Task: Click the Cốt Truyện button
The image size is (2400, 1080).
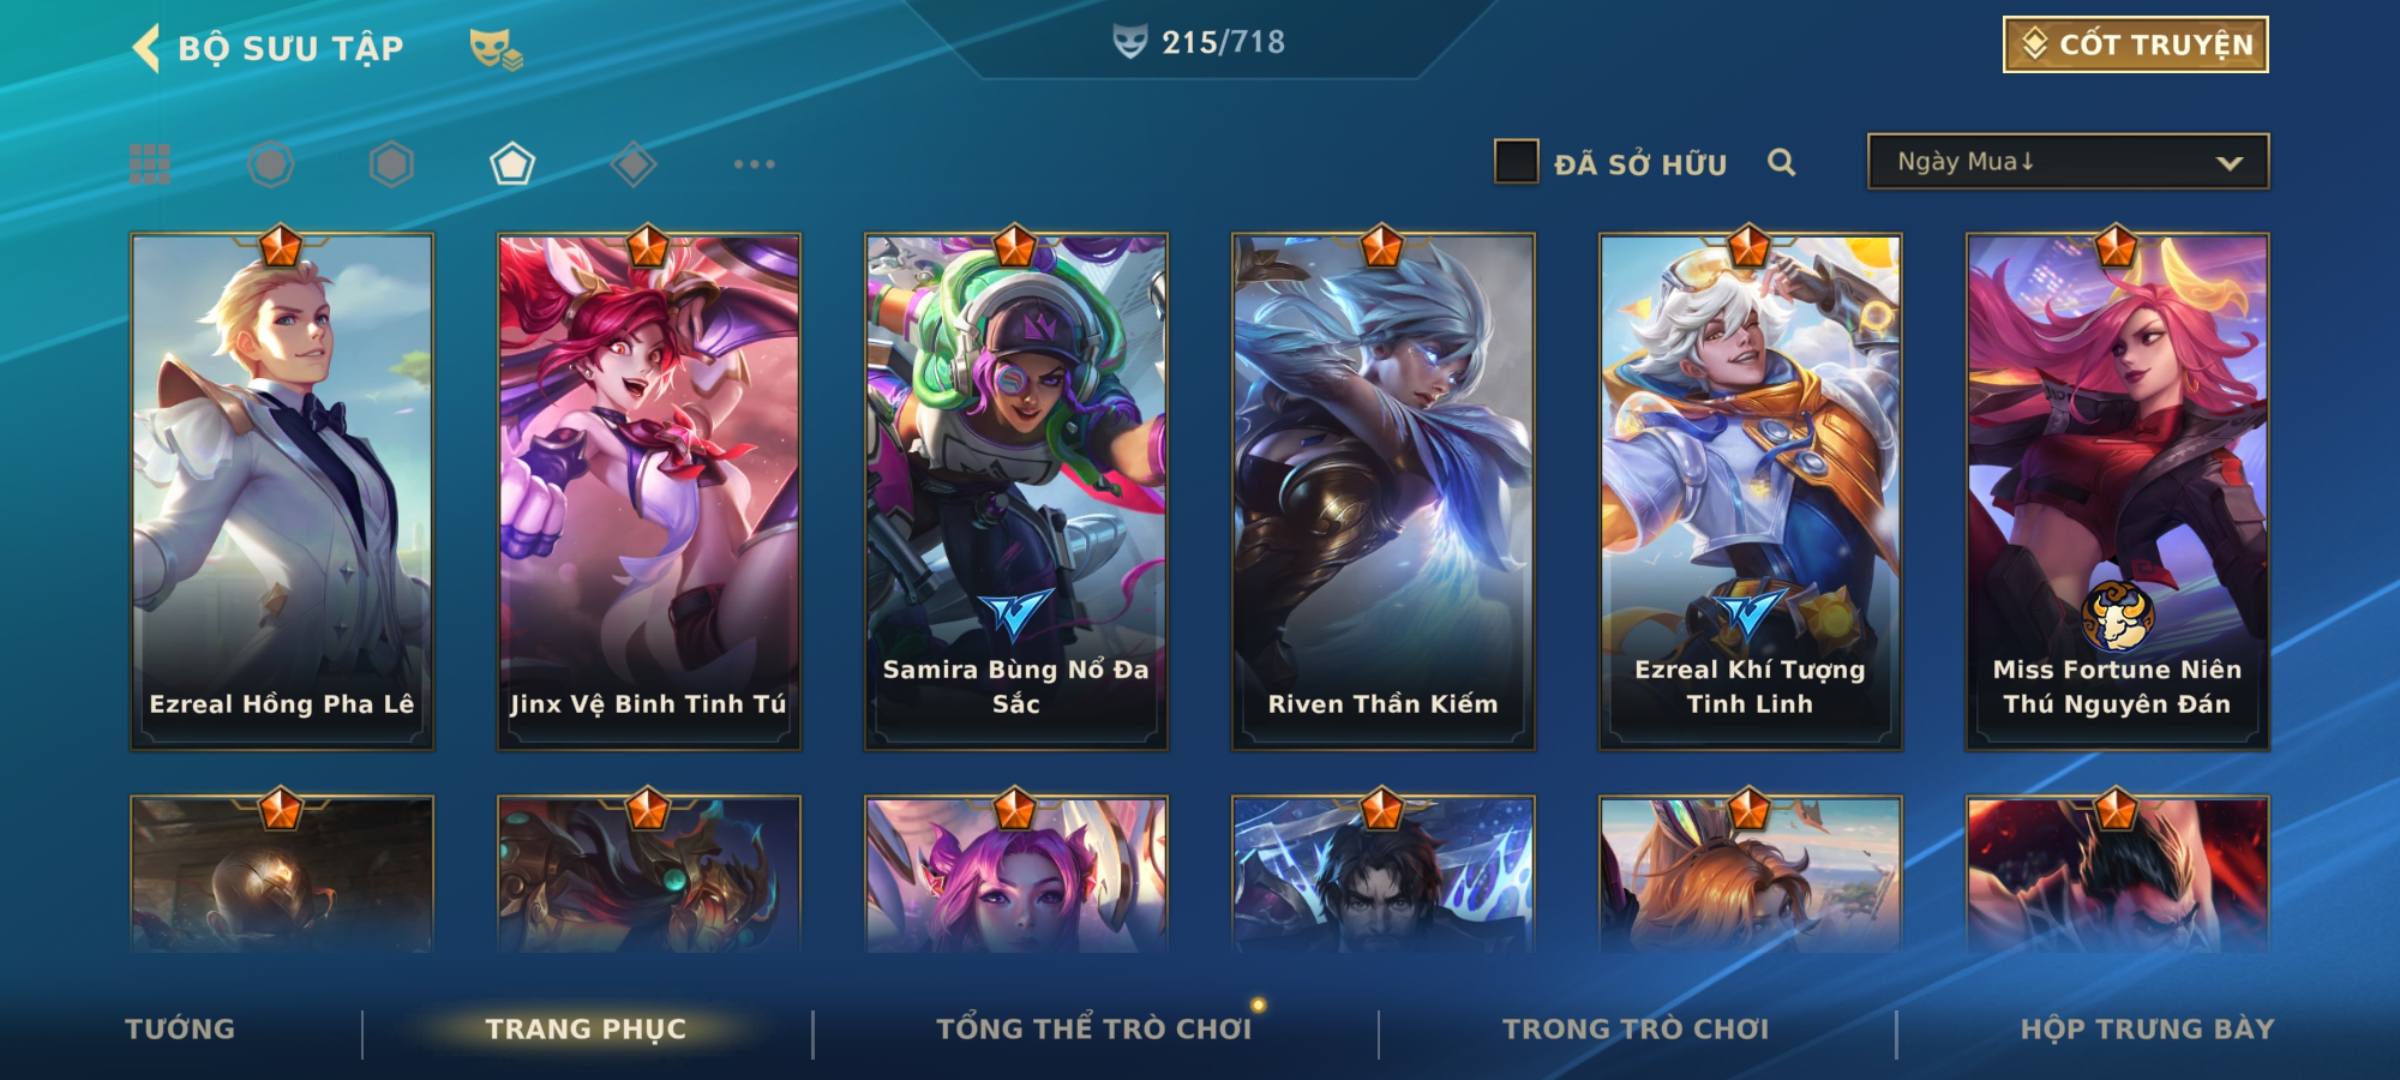Action: [2135, 45]
